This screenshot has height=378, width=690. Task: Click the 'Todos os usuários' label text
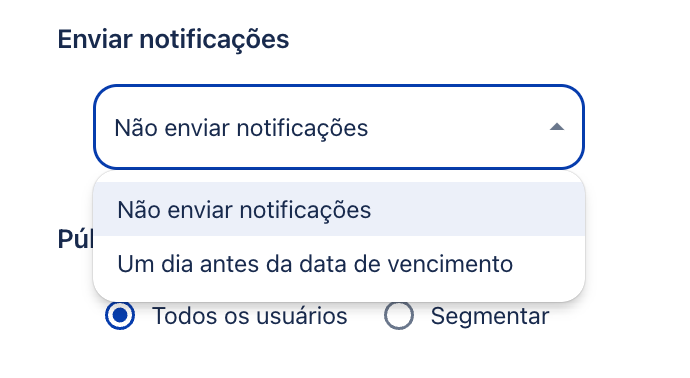(250, 316)
